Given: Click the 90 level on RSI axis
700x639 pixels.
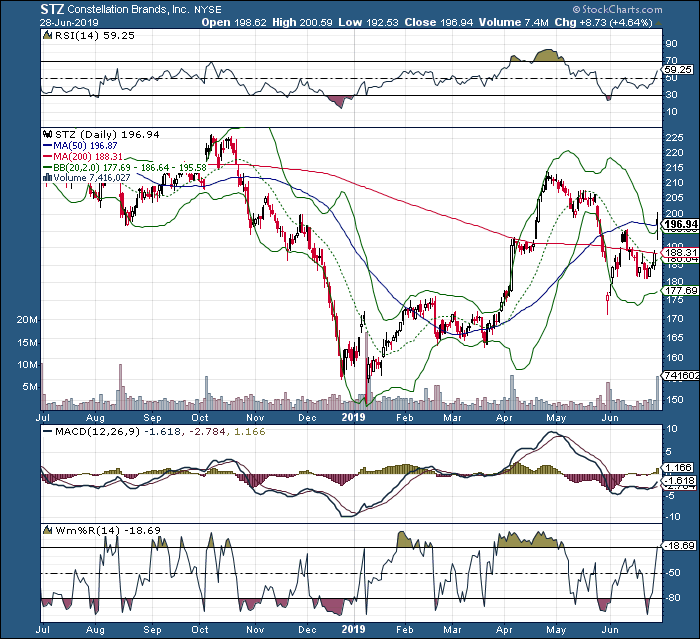Looking at the screenshot, I should [x=671, y=44].
